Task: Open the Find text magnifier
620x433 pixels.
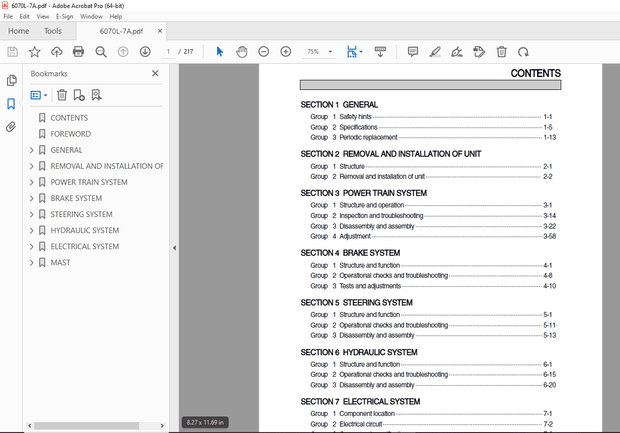Action: pos(101,52)
